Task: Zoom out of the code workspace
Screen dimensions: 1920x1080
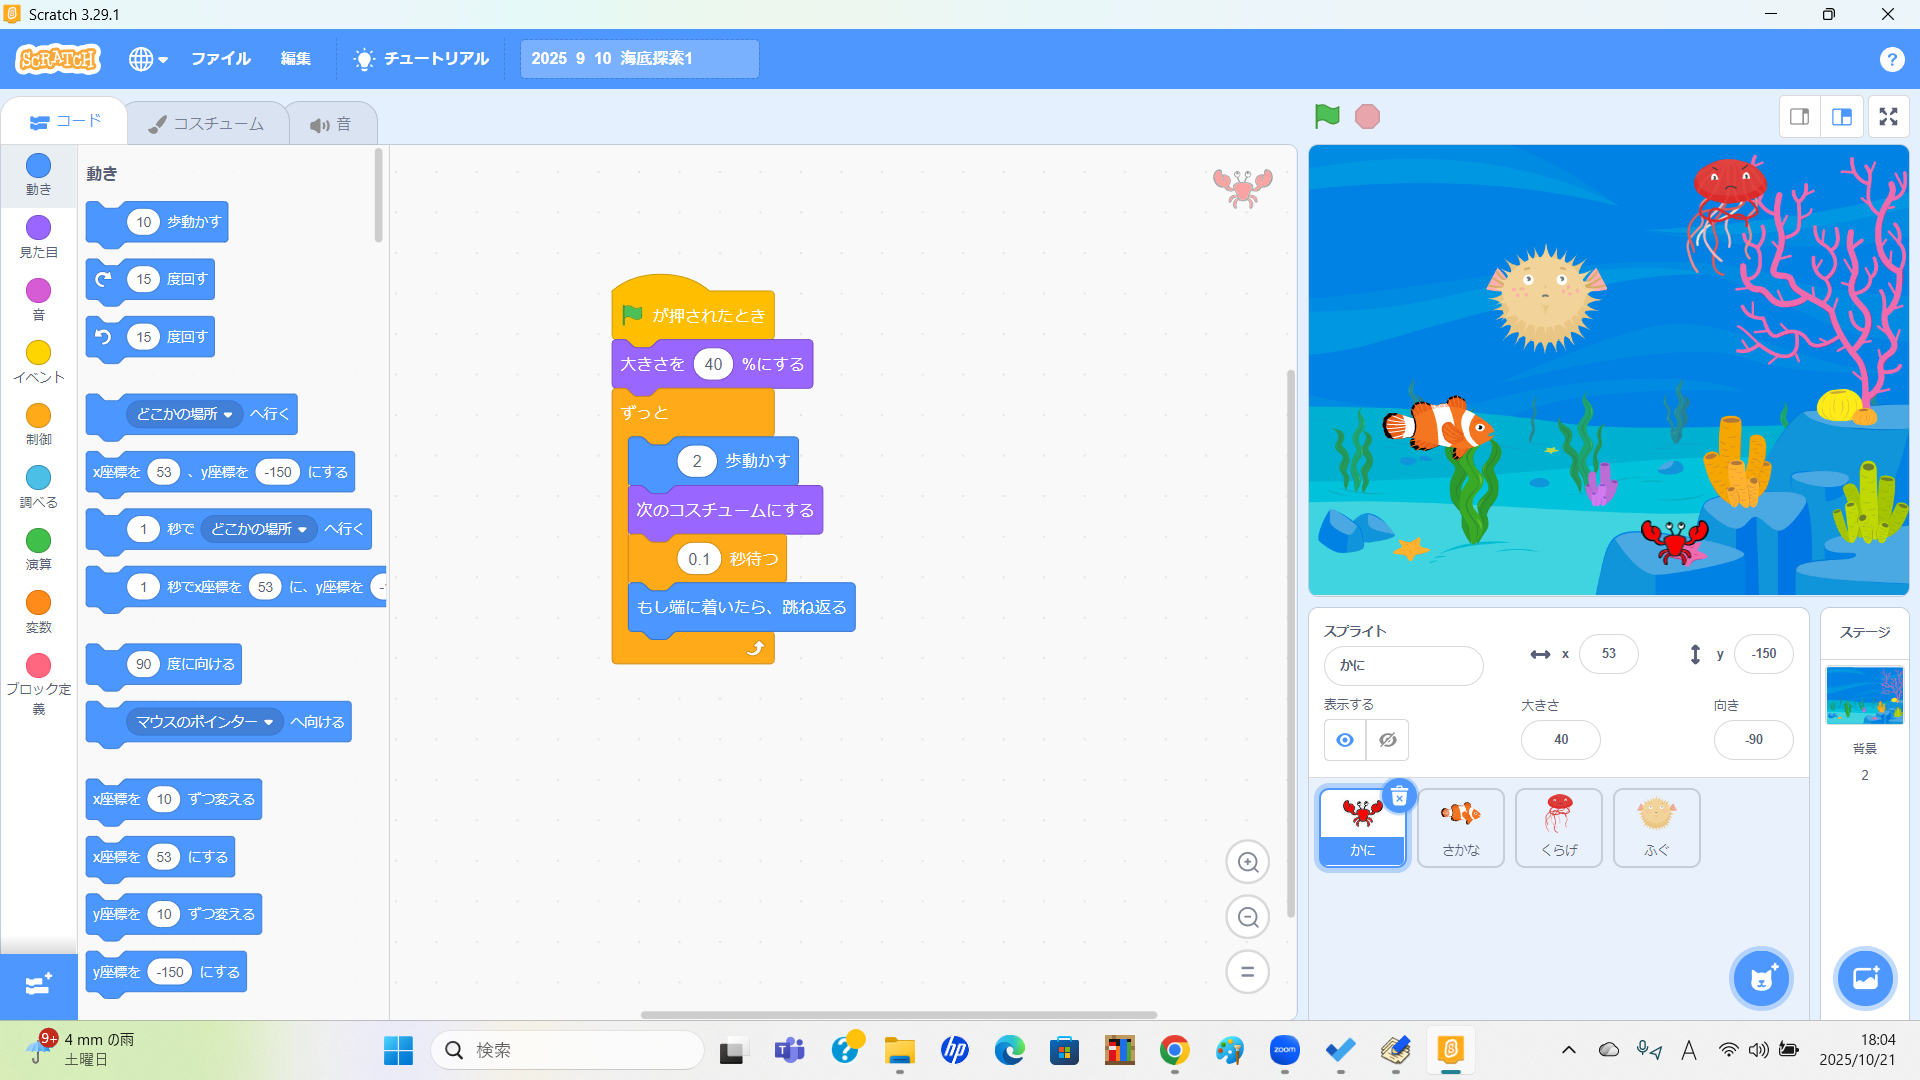Action: [x=1247, y=917]
